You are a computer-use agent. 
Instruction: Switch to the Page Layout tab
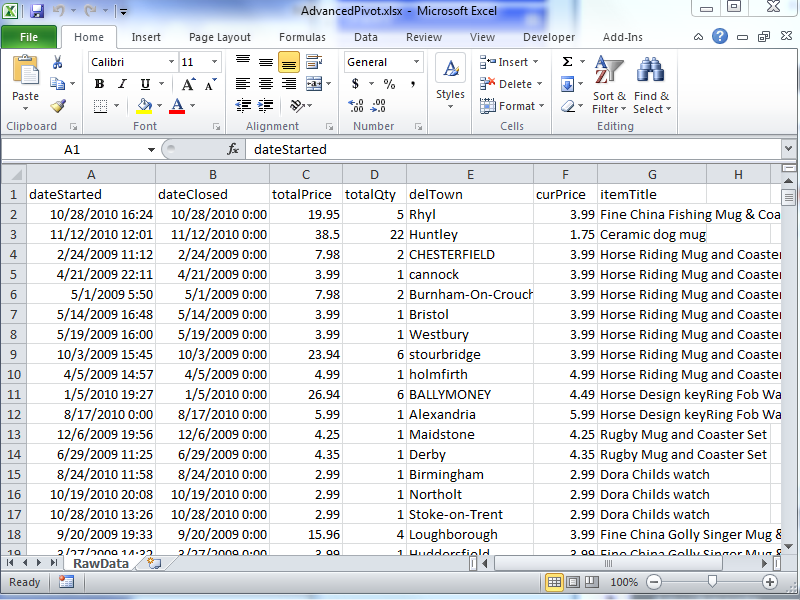pyautogui.click(x=220, y=37)
